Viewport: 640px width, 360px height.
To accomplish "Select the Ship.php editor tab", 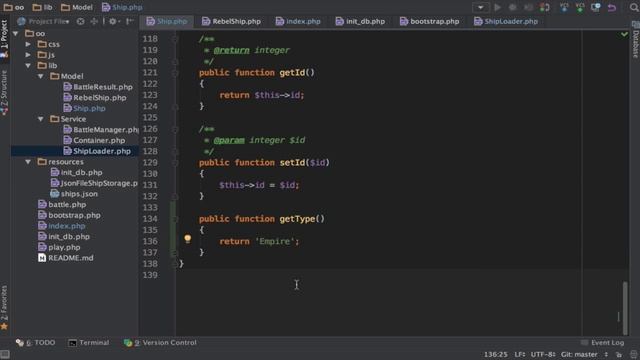I will [x=167, y=21].
